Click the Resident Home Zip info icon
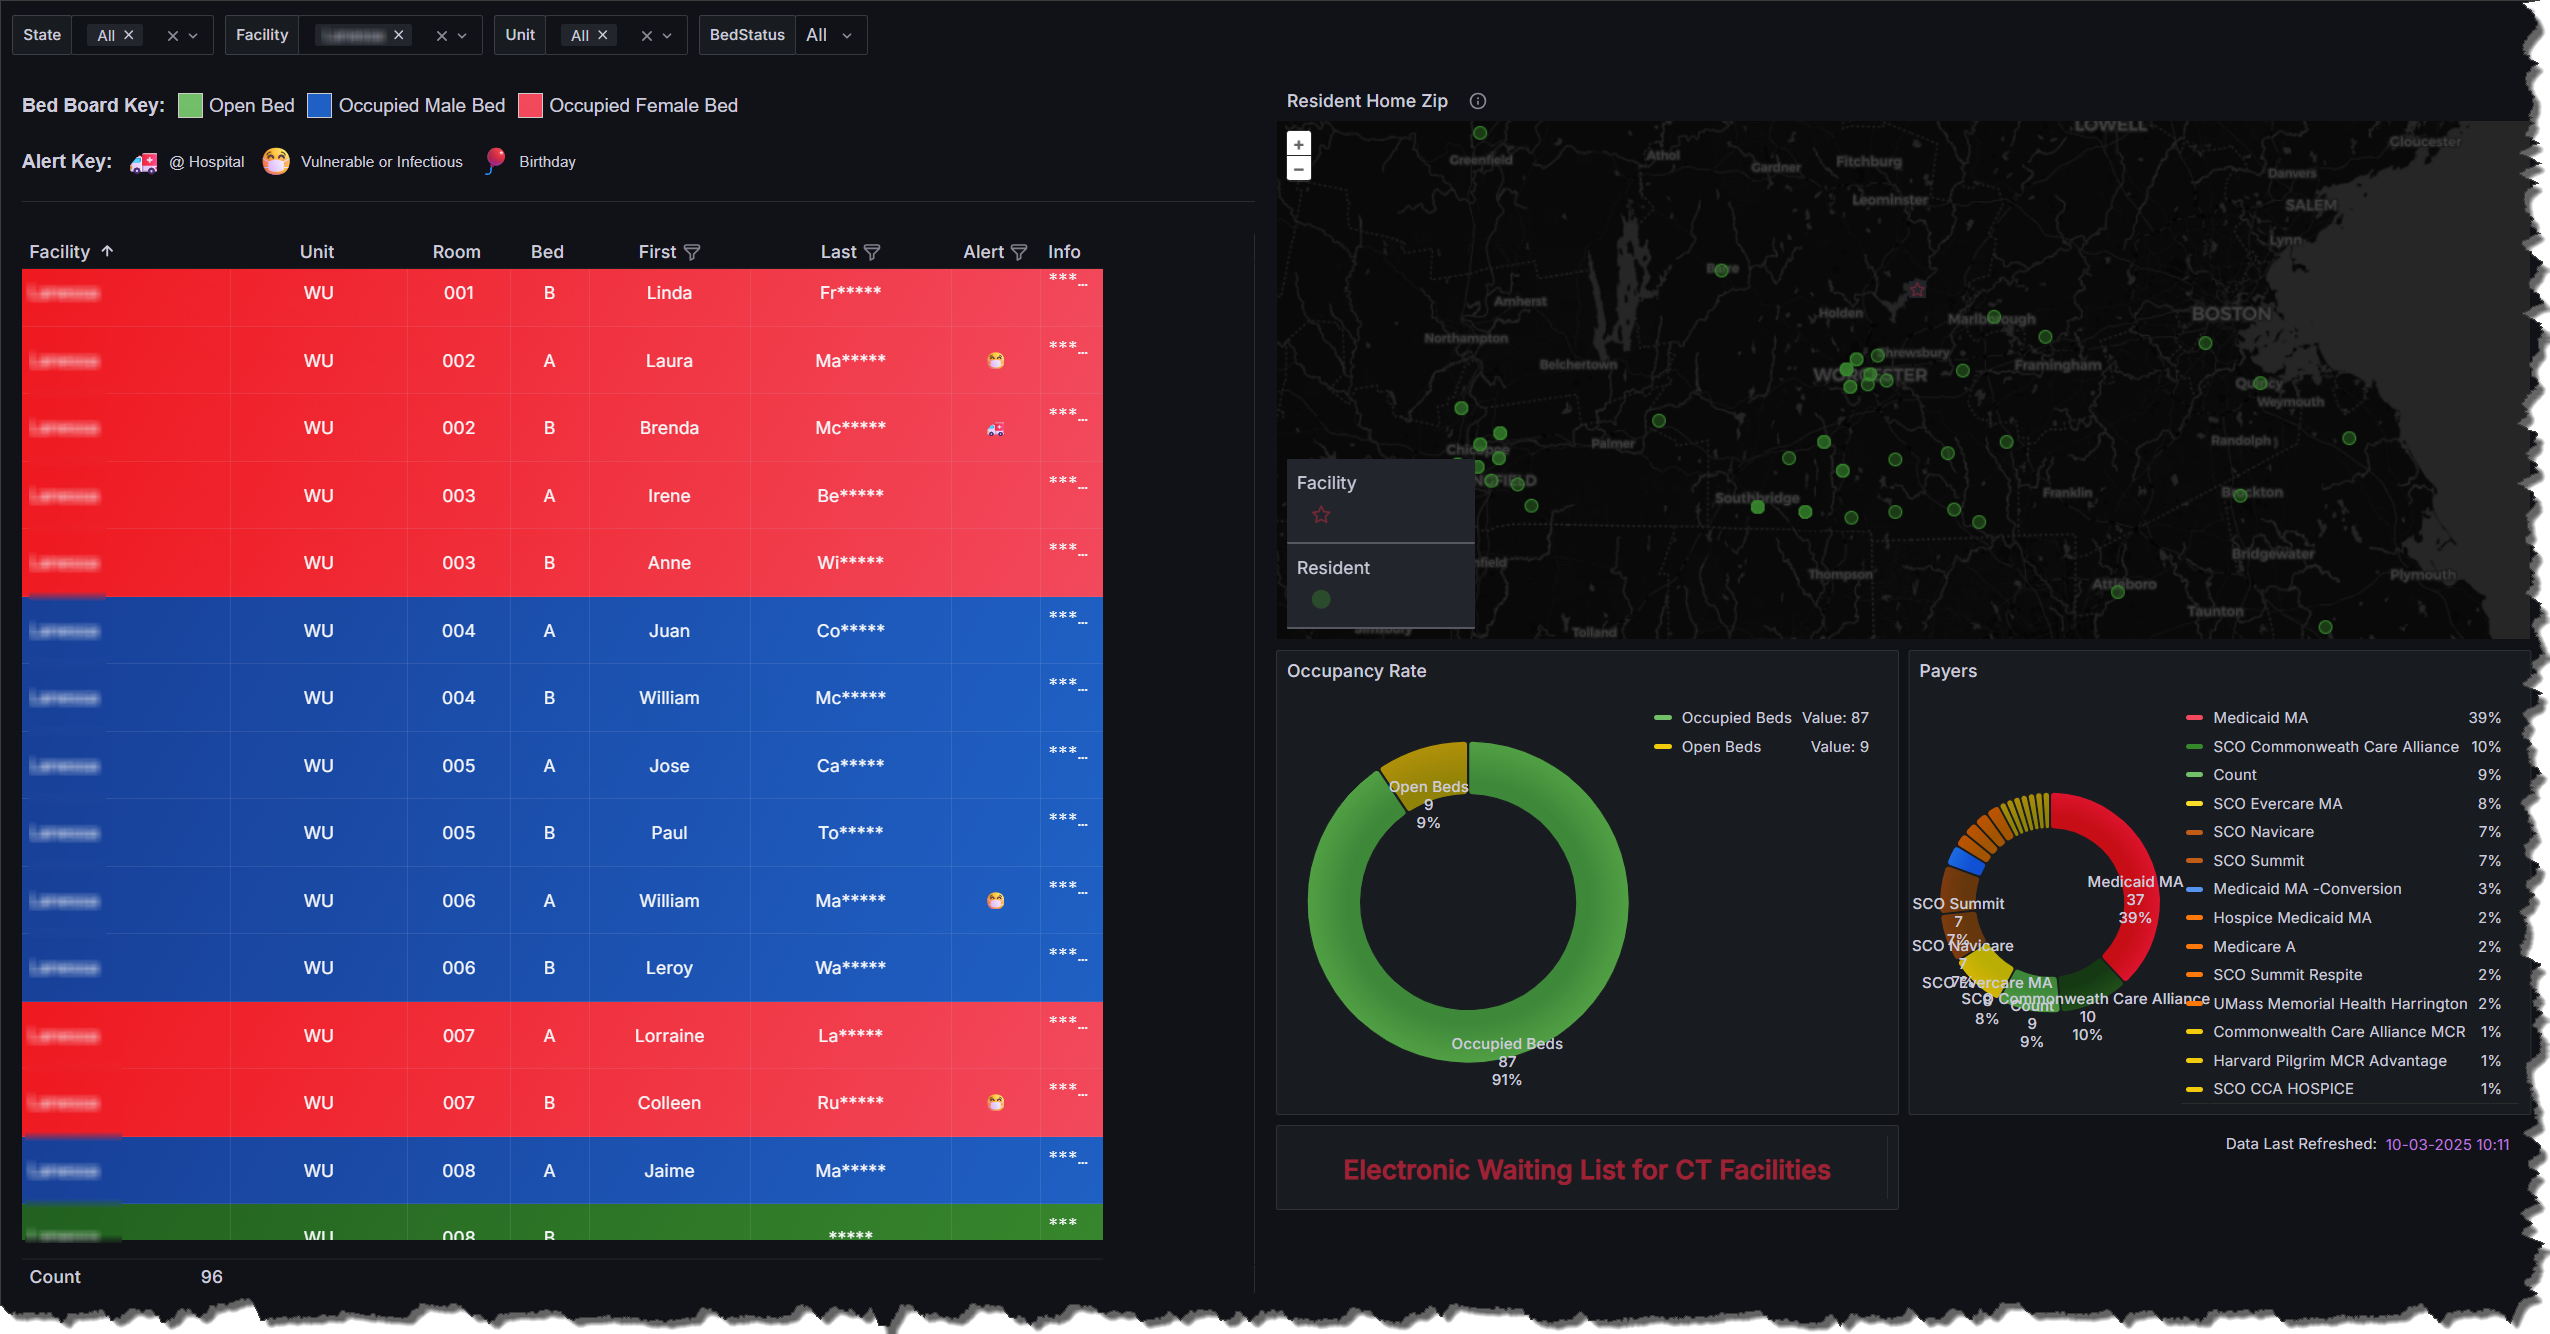Image resolution: width=2550 pixels, height=1334 pixels. [1477, 101]
